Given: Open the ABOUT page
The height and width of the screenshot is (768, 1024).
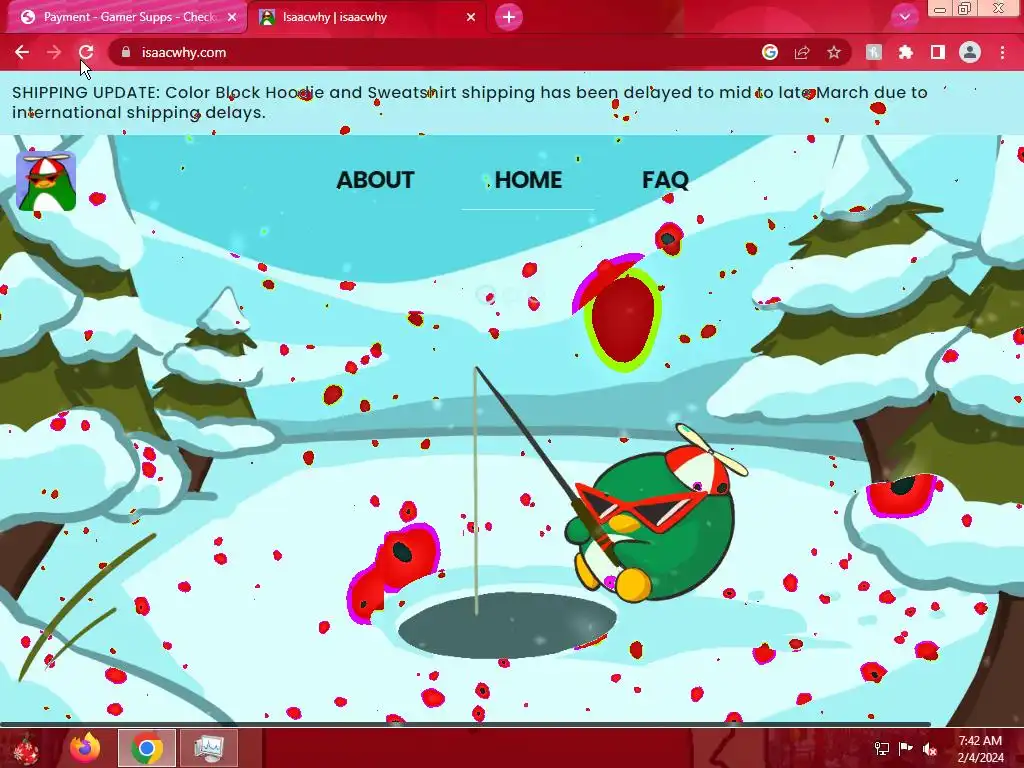Looking at the screenshot, I should pyautogui.click(x=376, y=180).
